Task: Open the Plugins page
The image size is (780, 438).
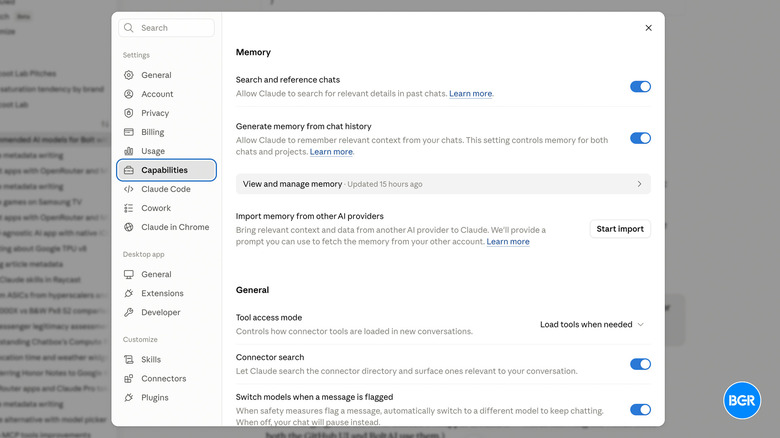Action: click(x=166, y=397)
